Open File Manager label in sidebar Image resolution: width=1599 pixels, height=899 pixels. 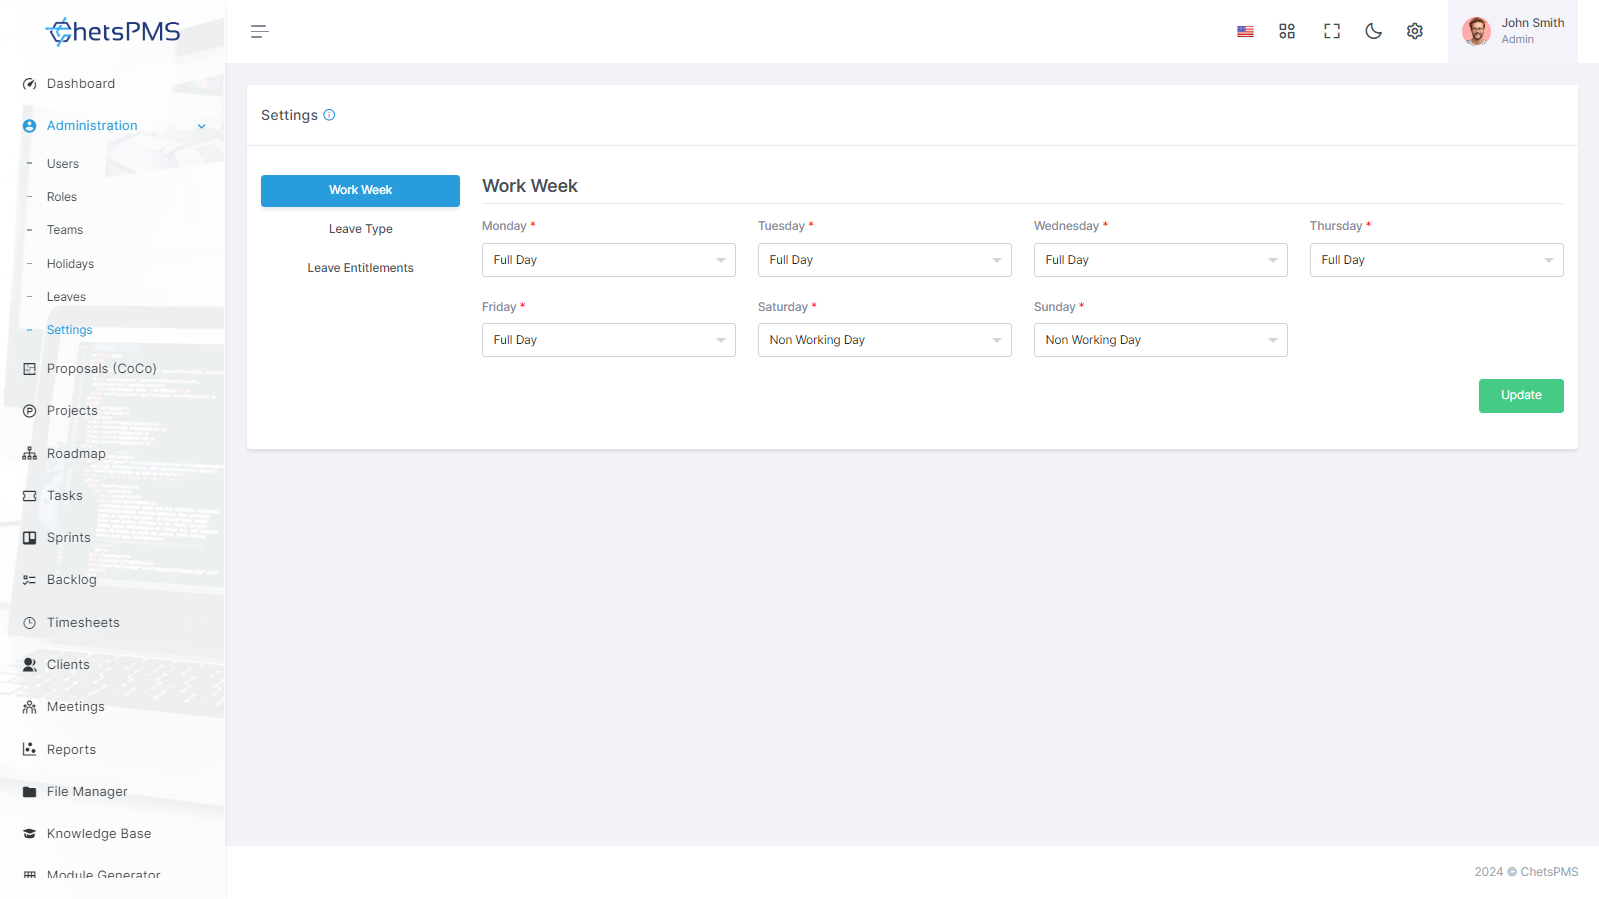point(87,792)
